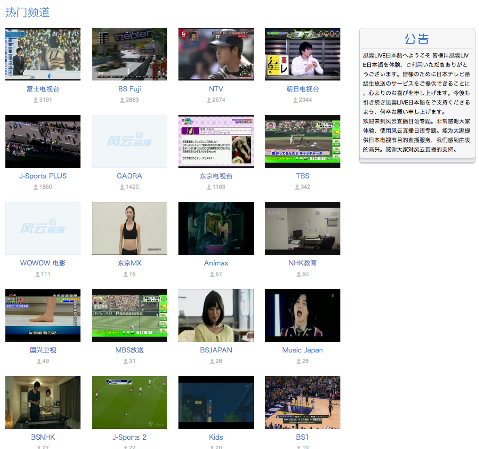This screenshot has width=479, height=449.
Task: Click the viewer icon under BS Fuji
Action: click(122, 100)
